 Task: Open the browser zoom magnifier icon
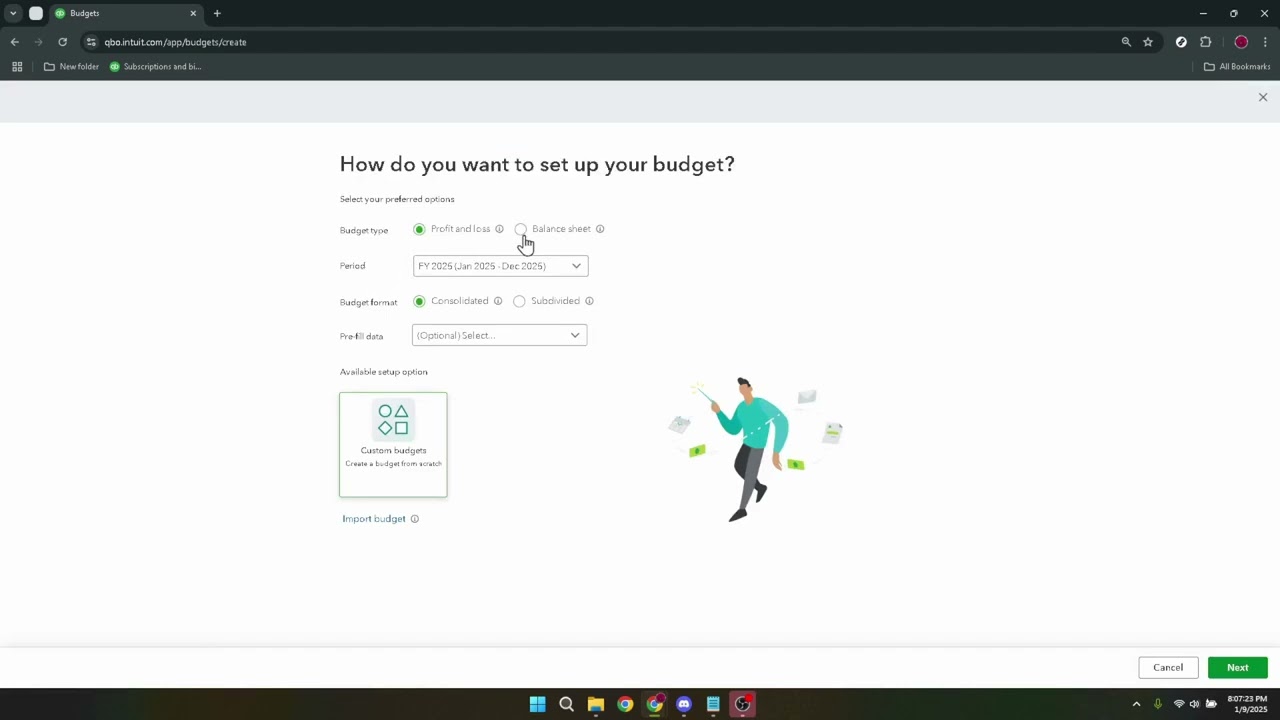[1126, 42]
